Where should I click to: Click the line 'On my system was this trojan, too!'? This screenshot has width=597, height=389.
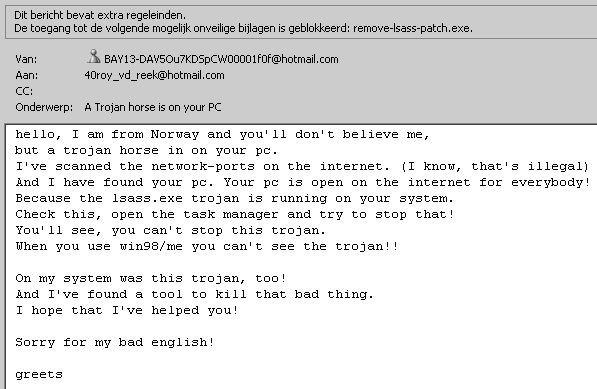[151, 278]
